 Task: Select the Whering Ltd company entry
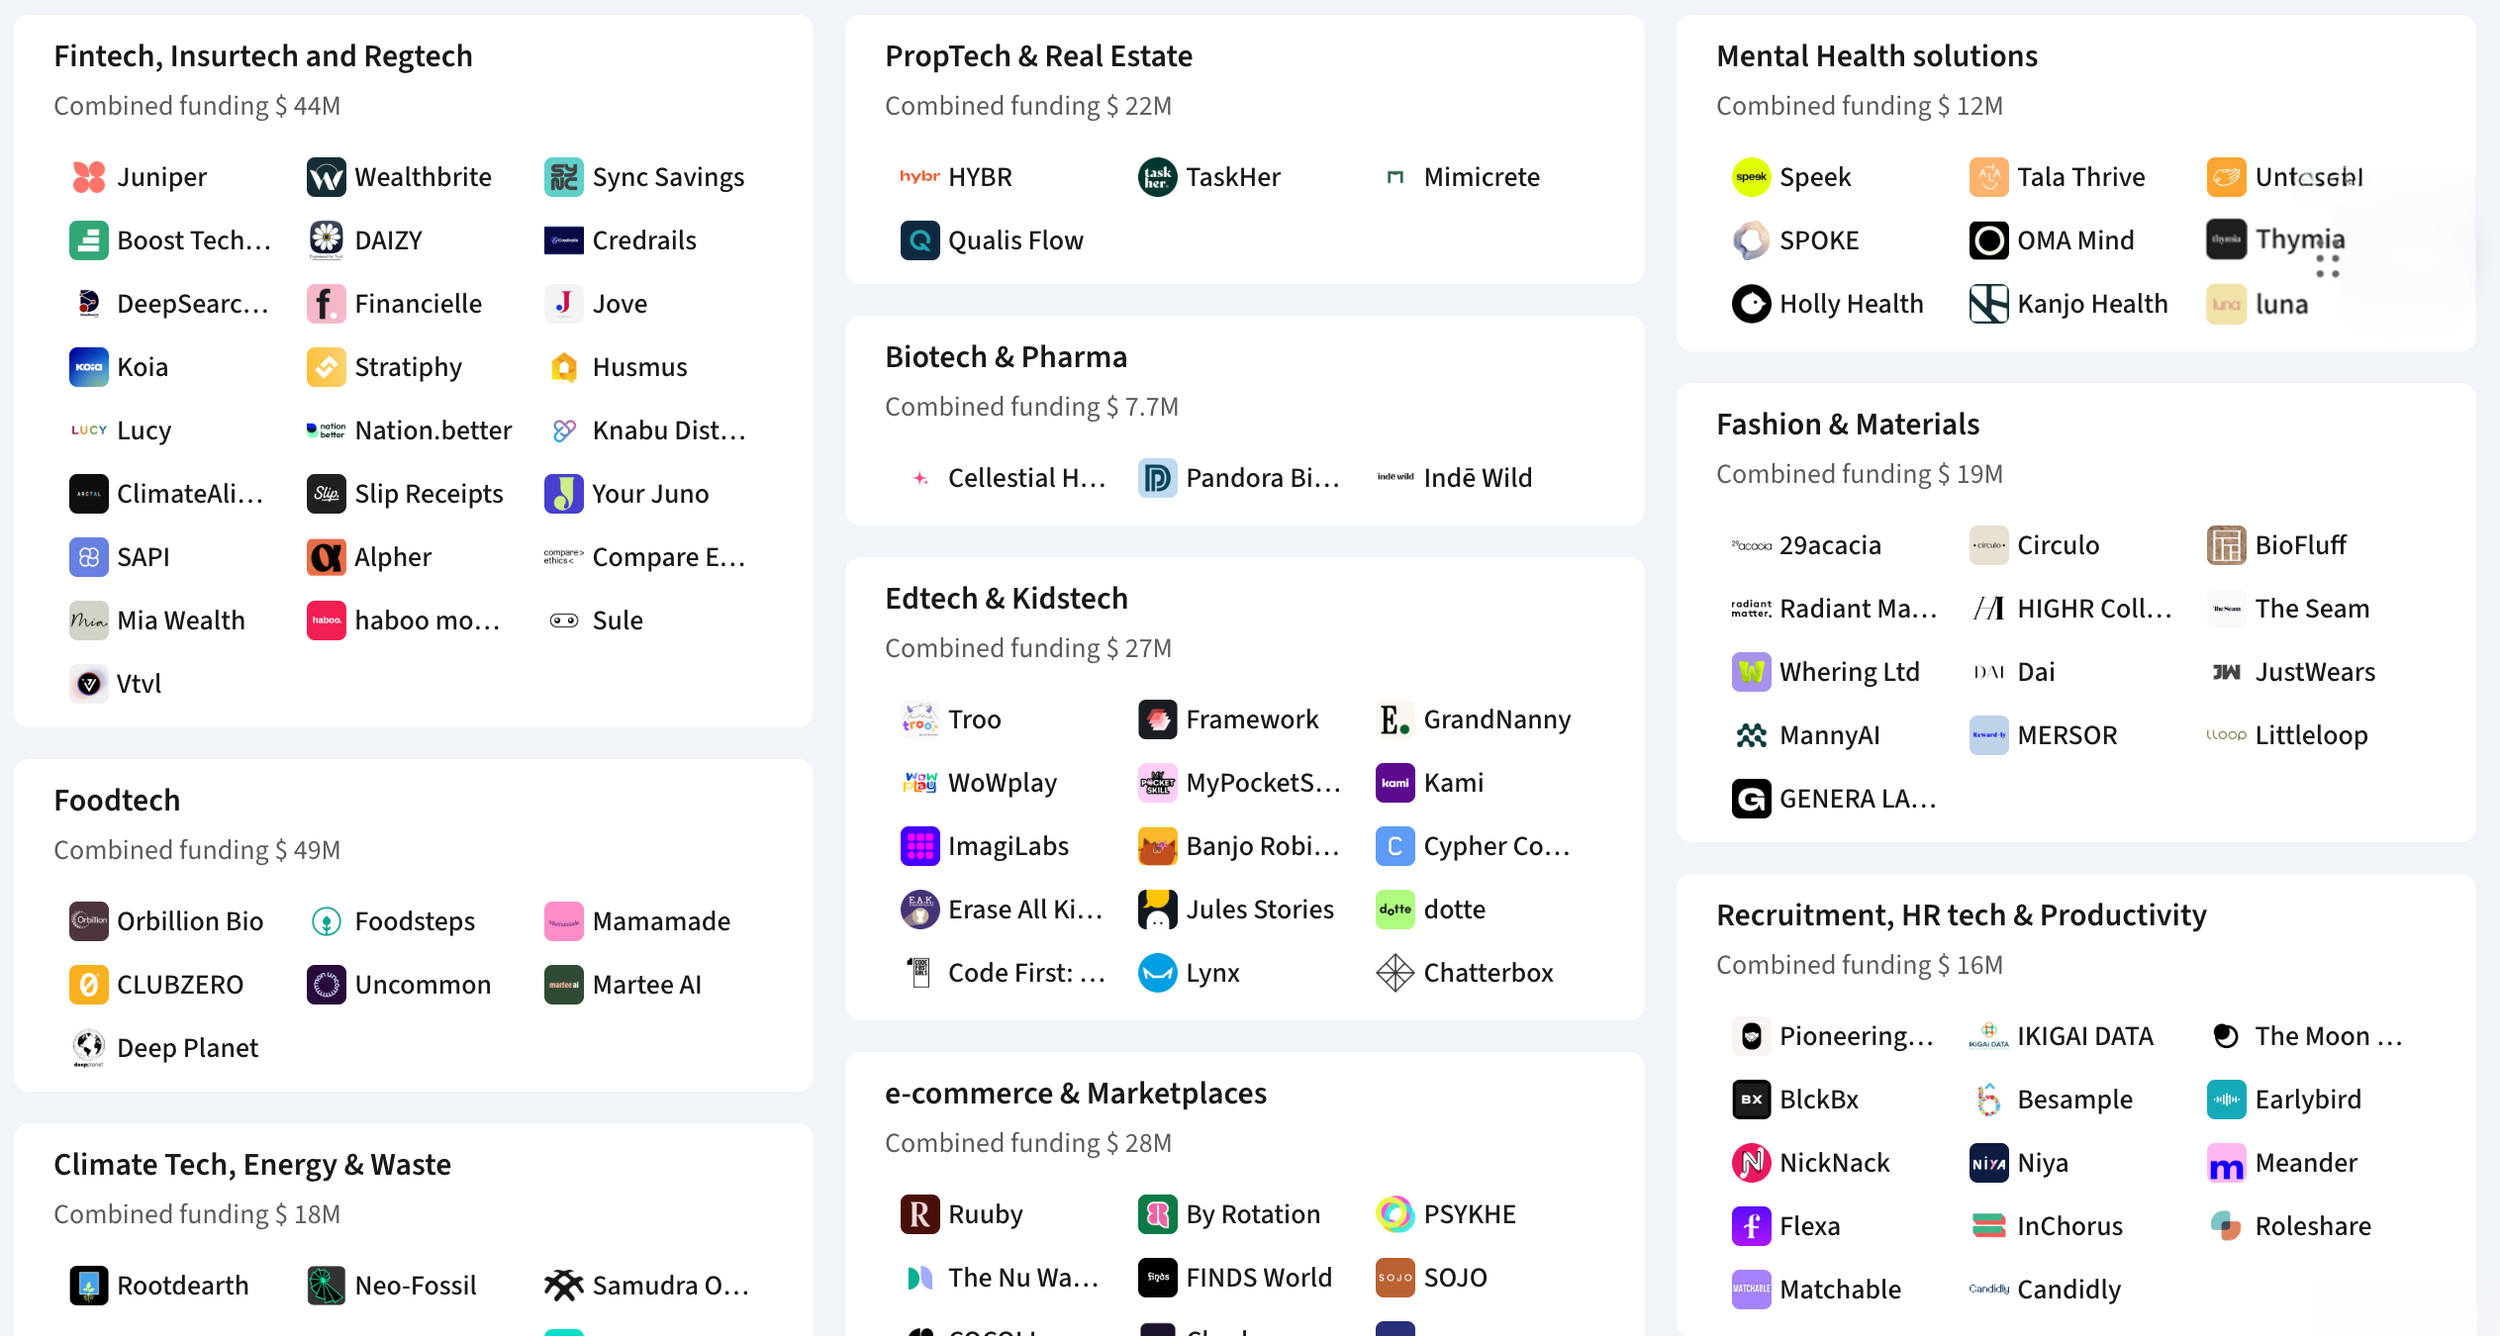1826,672
